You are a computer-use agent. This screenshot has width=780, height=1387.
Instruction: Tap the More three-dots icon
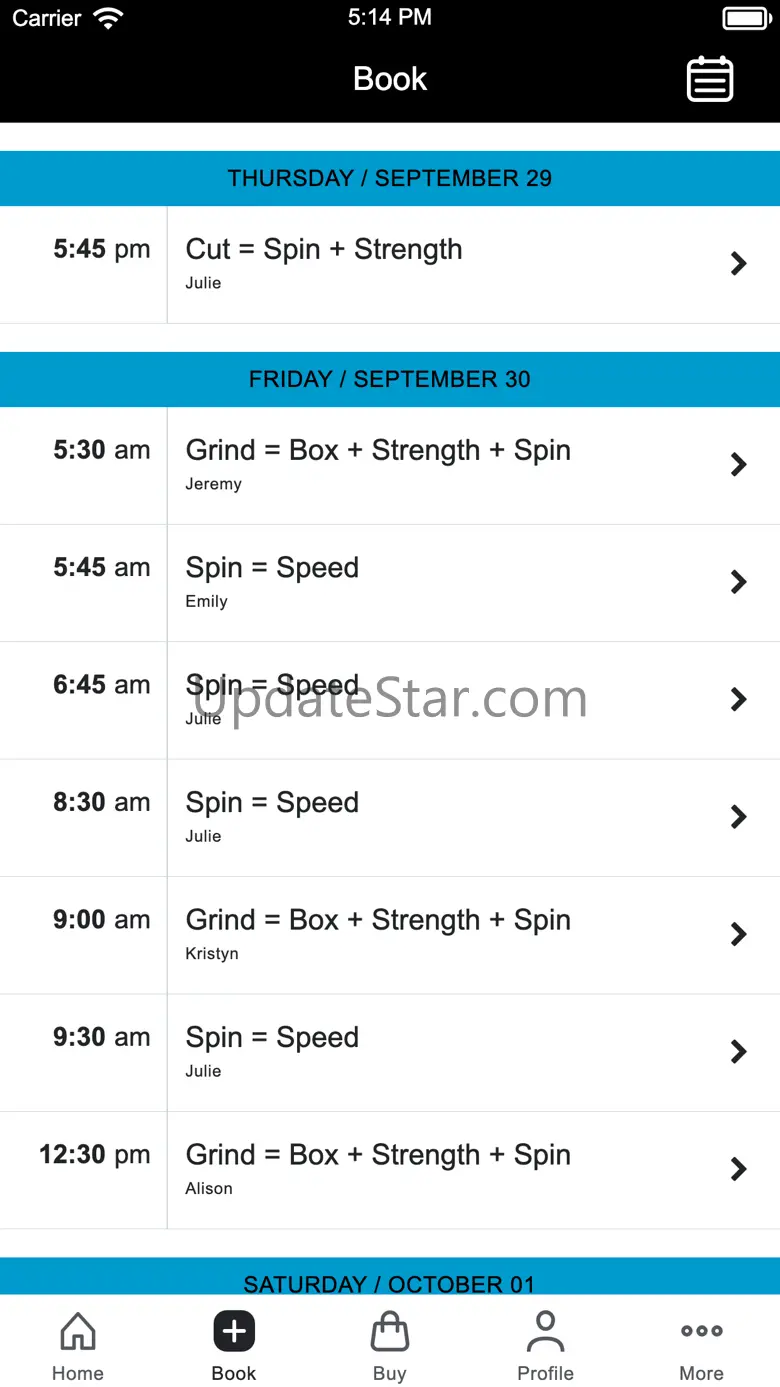[701, 1331]
